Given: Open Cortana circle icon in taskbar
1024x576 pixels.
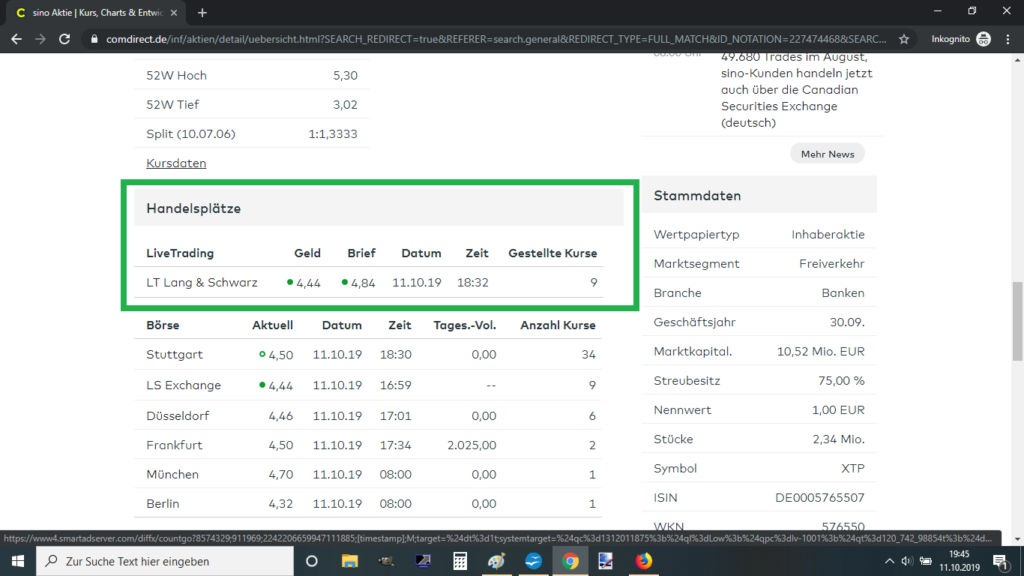Looking at the screenshot, I should 312,561.
